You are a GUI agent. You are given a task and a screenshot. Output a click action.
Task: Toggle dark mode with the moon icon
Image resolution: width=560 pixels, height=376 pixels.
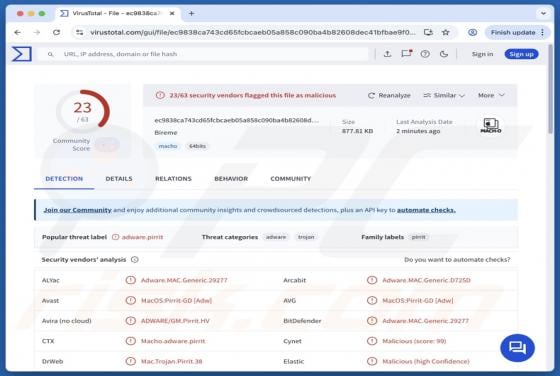tap(444, 54)
